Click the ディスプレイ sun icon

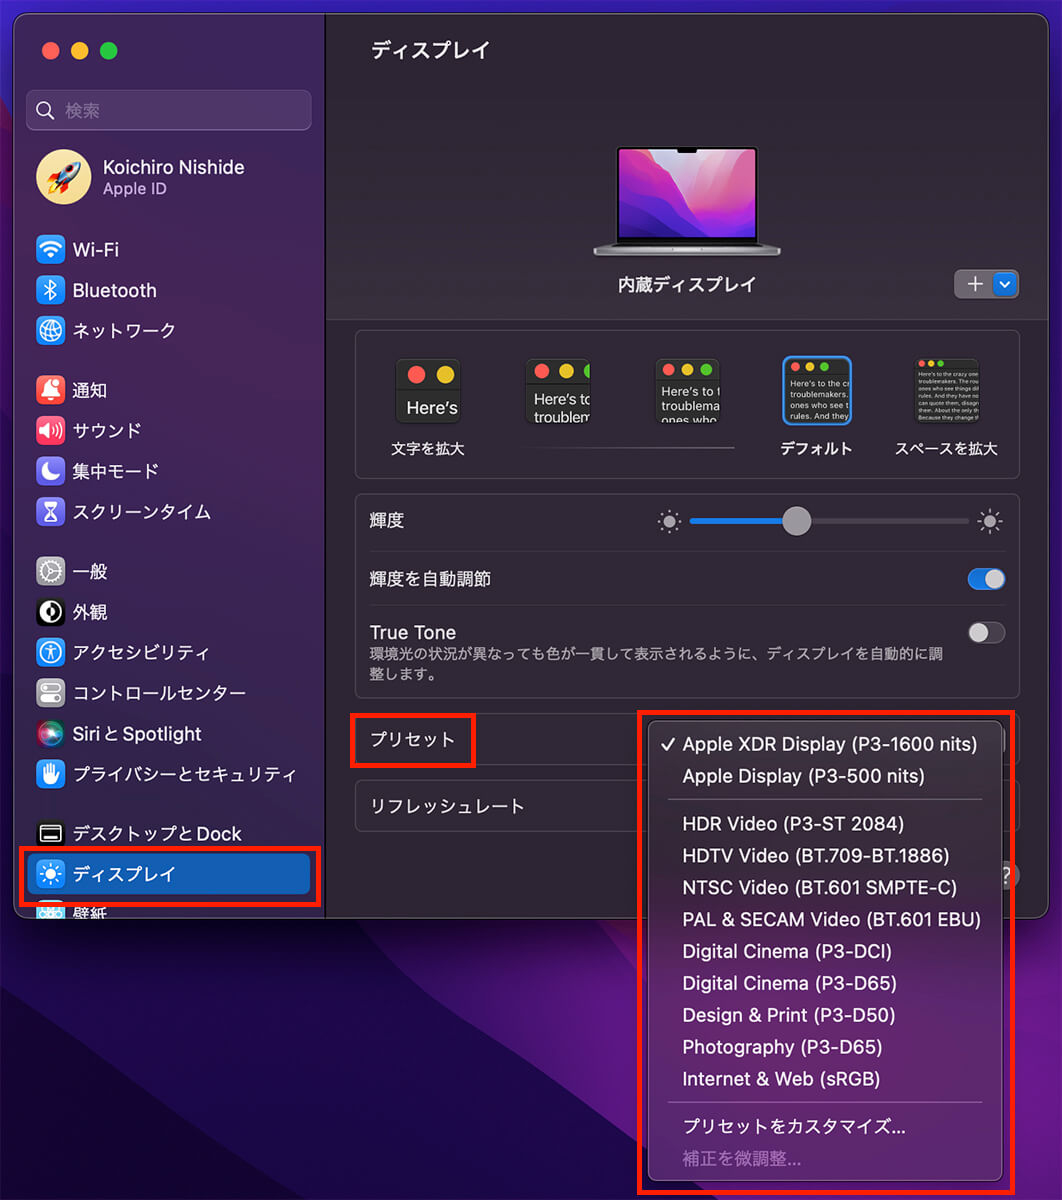click(50, 874)
